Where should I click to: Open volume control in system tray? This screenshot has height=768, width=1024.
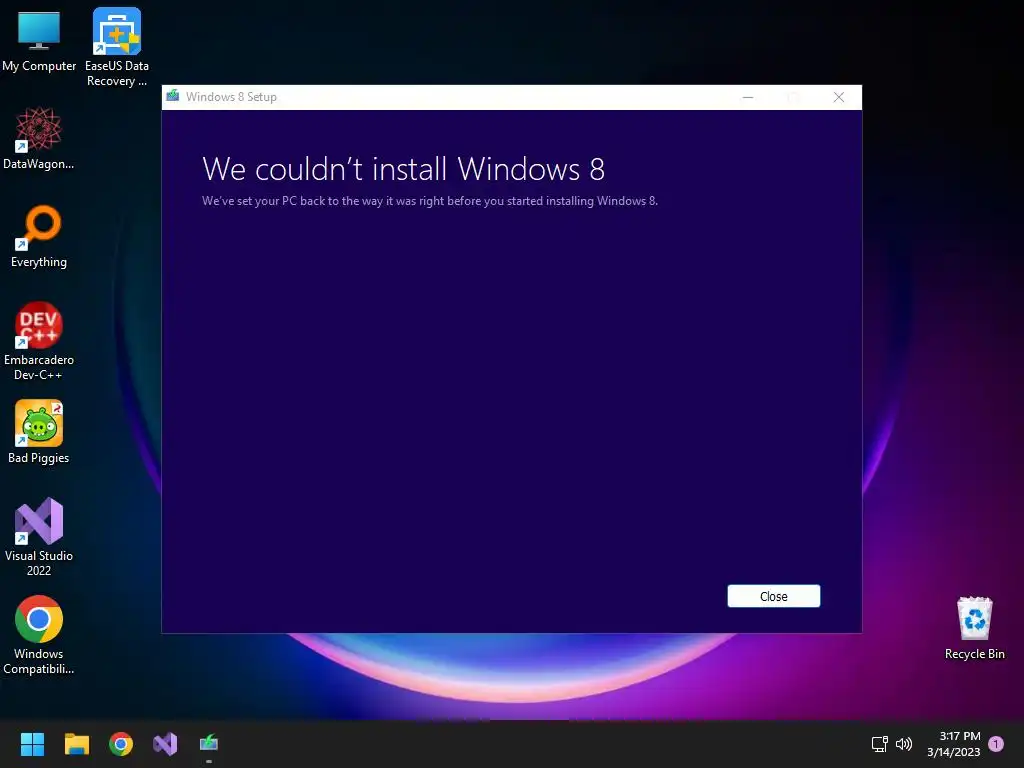pos(904,744)
